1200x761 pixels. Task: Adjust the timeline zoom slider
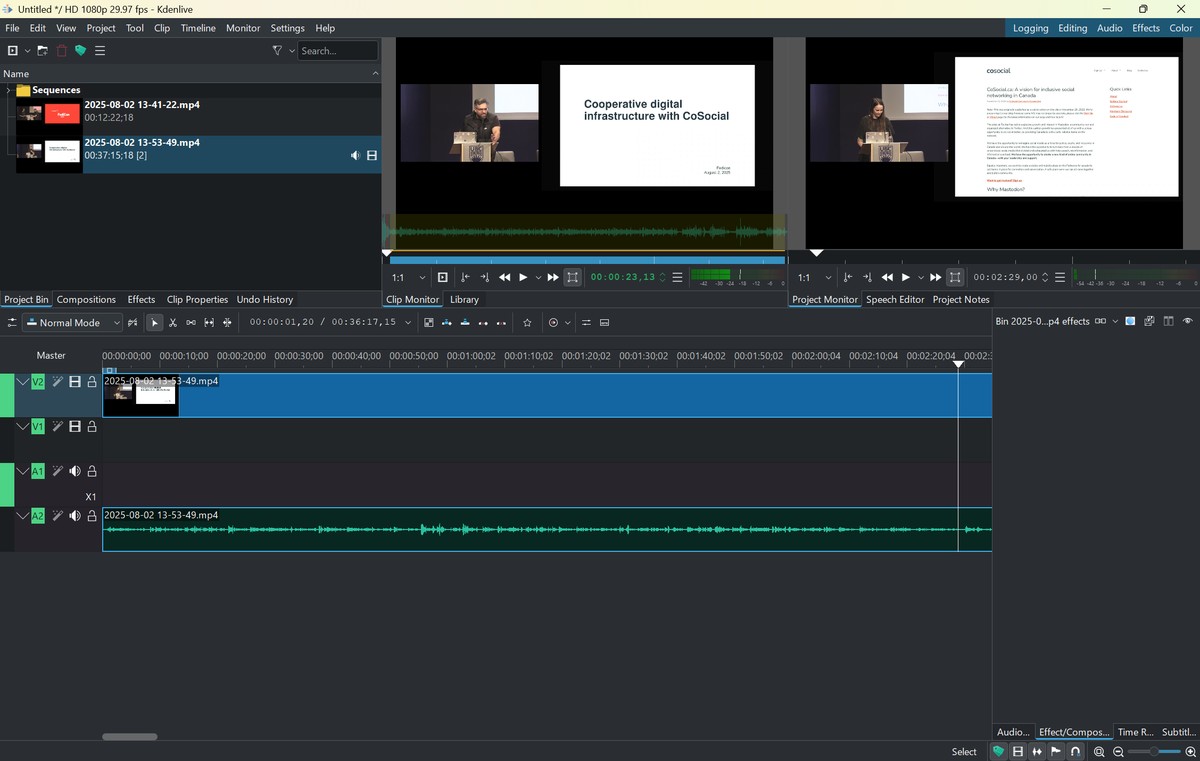[x=1155, y=752]
